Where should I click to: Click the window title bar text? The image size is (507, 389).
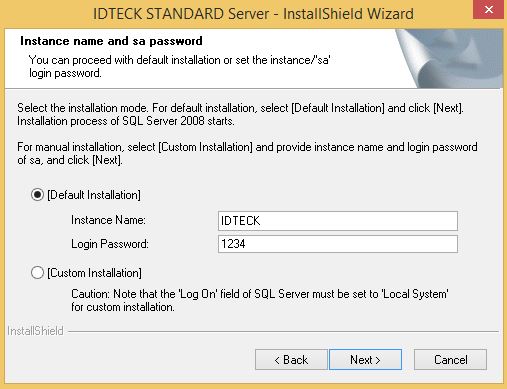click(x=253, y=14)
